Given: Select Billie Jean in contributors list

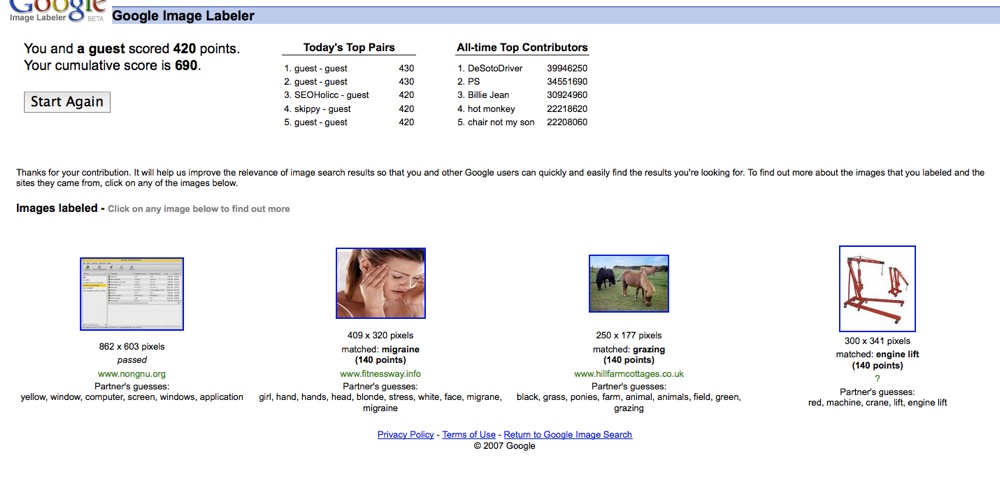Looking at the screenshot, I should 484,95.
